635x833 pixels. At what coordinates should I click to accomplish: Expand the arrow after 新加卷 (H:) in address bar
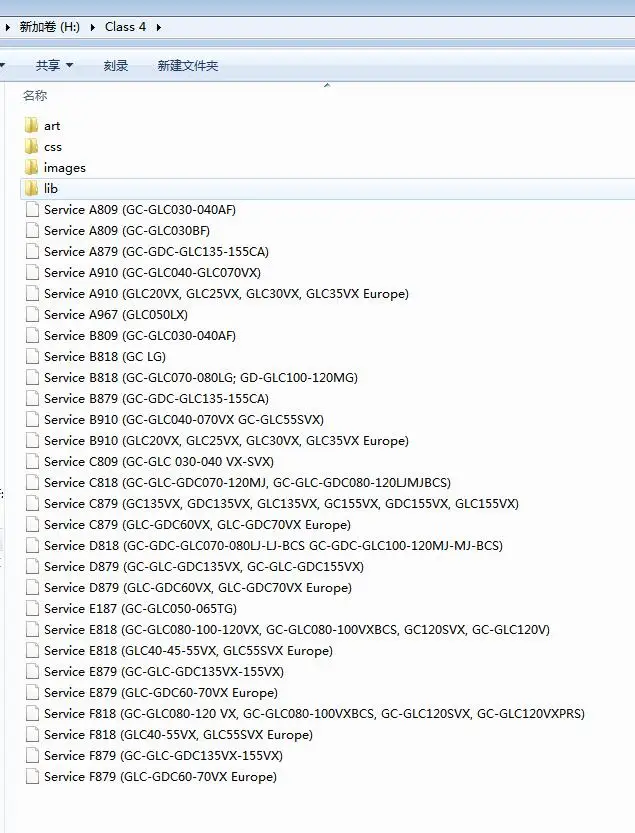point(92,27)
